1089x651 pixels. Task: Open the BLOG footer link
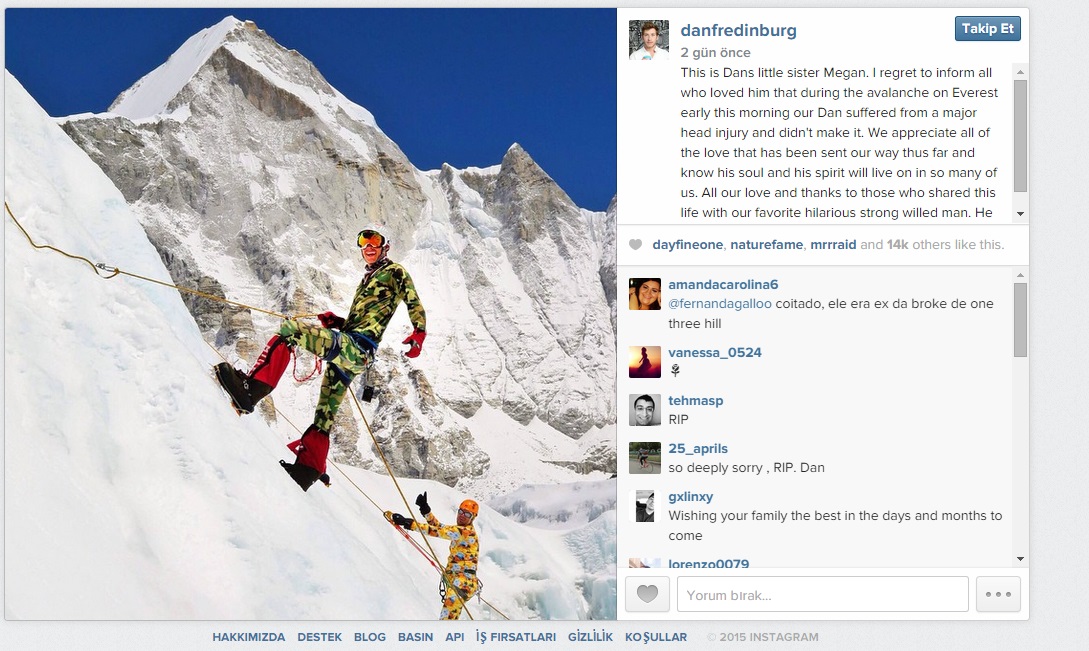pyautogui.click(x=369, y=636)
